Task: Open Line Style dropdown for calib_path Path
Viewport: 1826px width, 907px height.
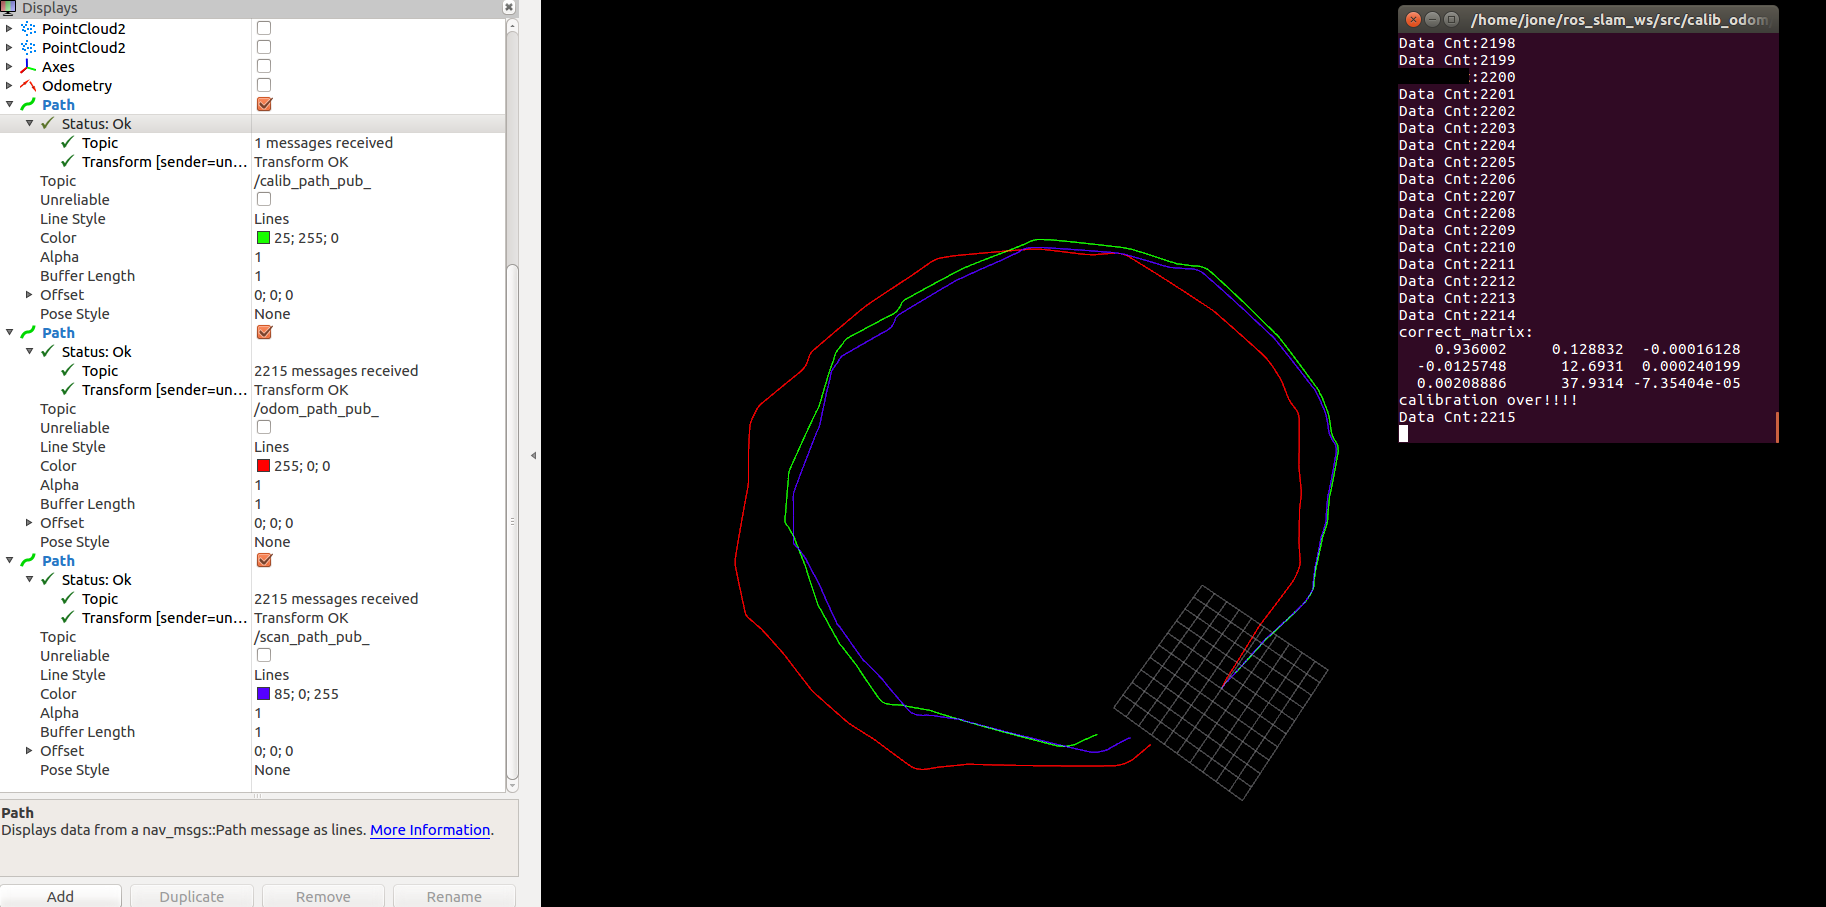Action: (x=378, y=219)
